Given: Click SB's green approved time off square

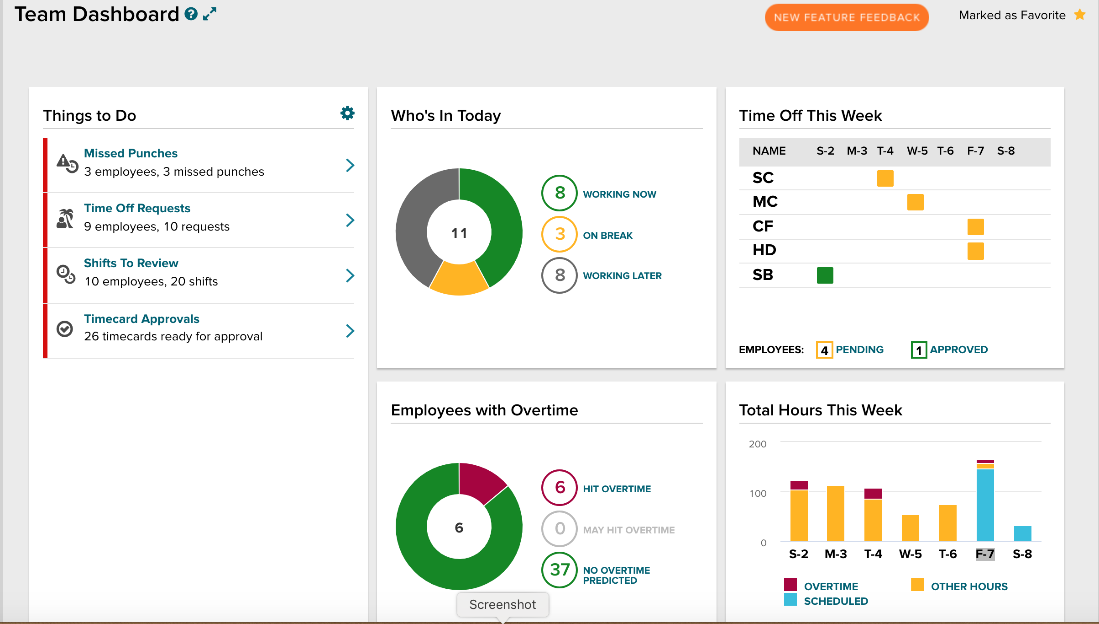Looking at the screenshot, I should point(825,275).
